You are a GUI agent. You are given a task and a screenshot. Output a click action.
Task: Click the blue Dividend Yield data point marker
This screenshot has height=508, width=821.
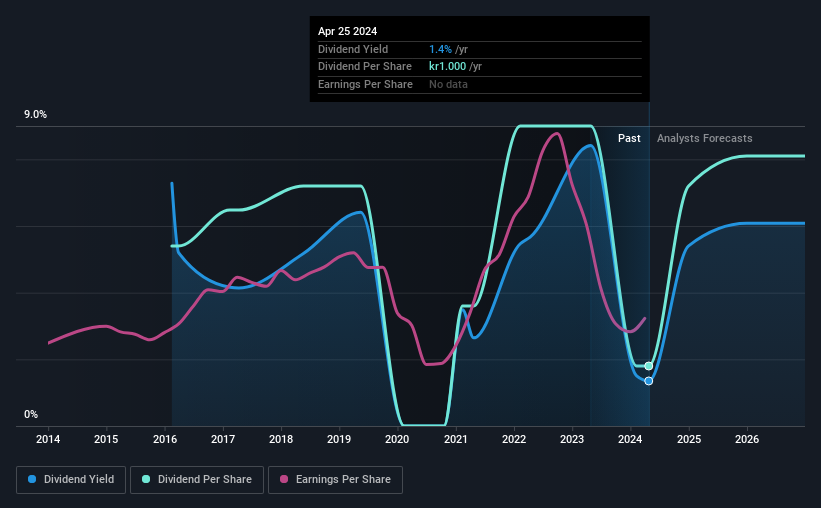coord(649,381)
